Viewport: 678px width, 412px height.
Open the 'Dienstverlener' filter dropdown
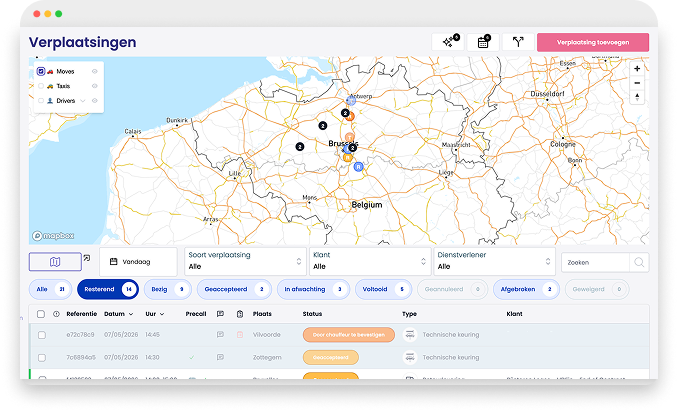click(x=494, y=261)
